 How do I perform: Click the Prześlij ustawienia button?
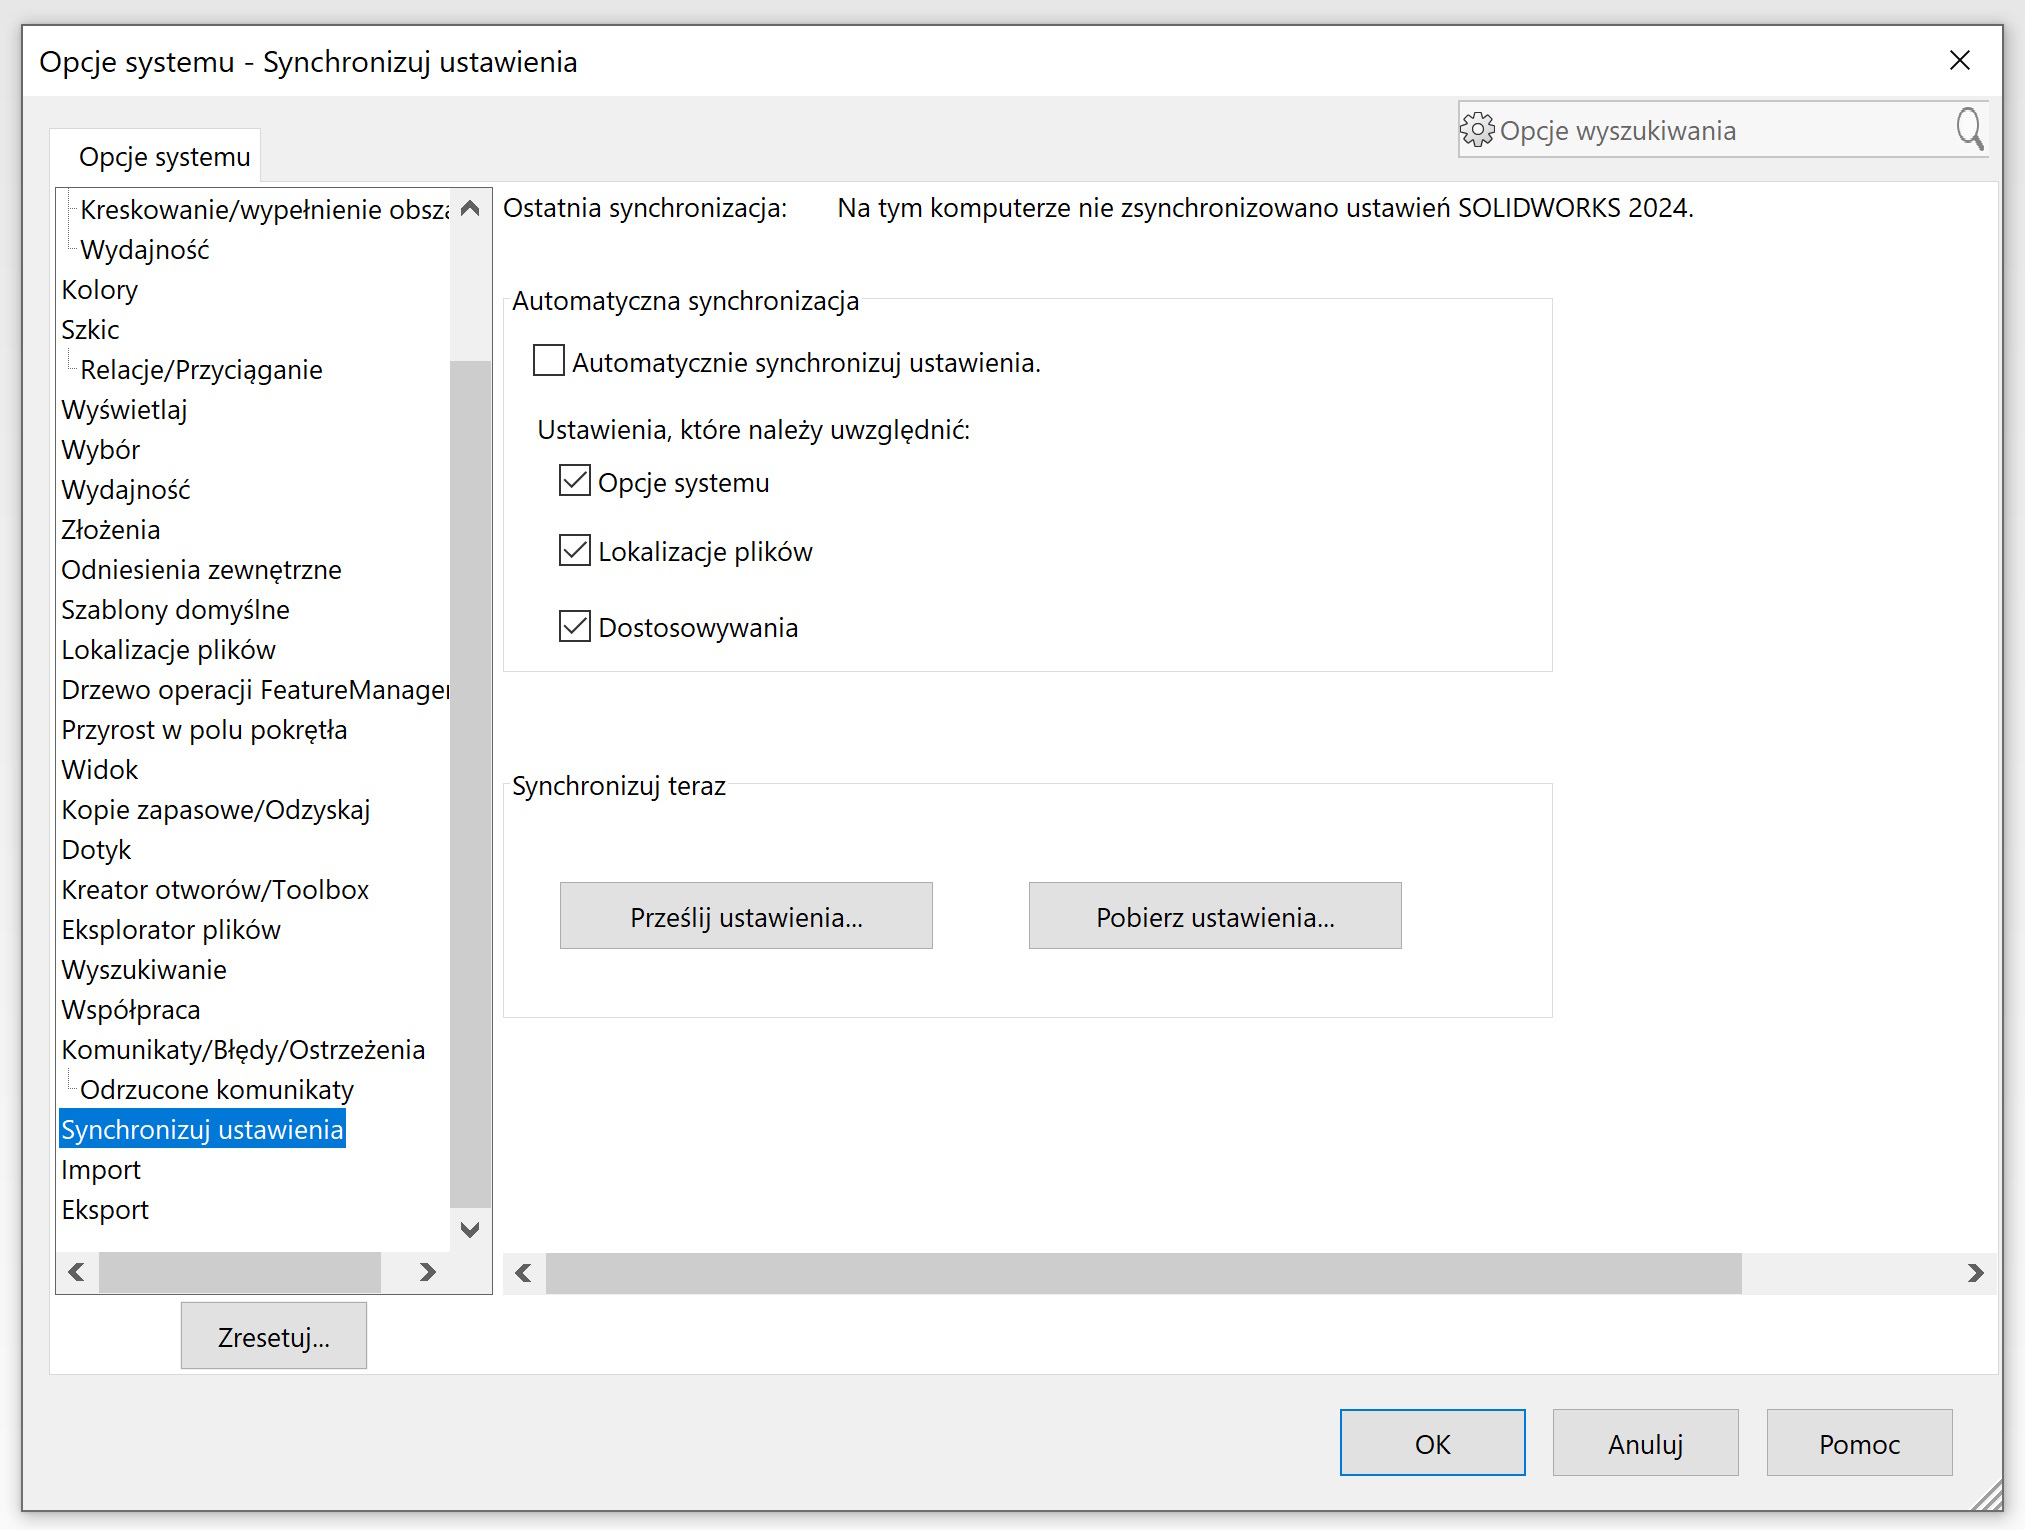[746, 916]
